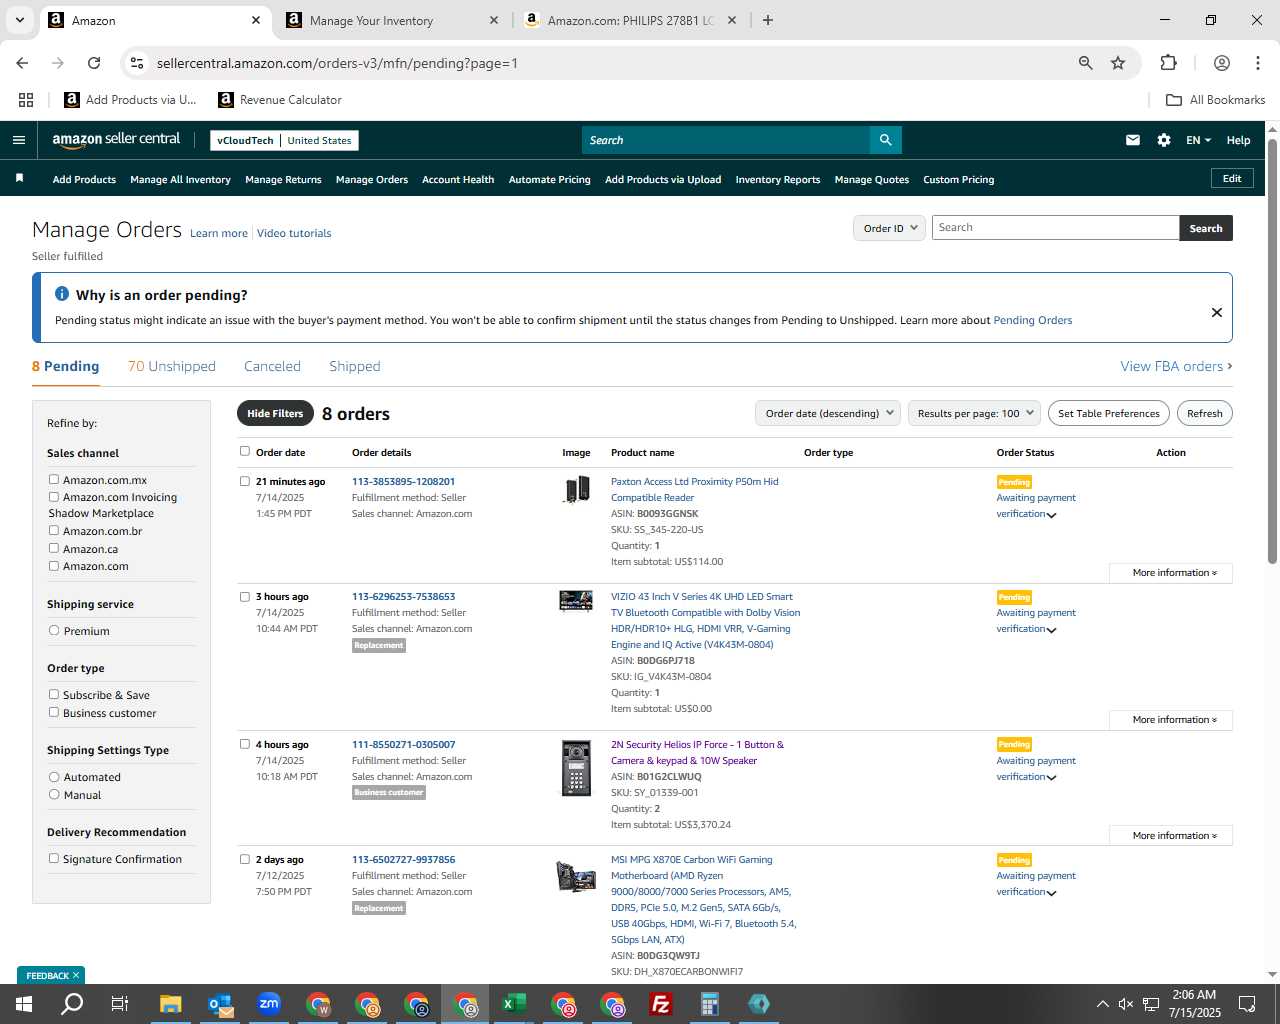The height and width of the screenshot is (1024, 1280).
Task: Open the Chrome apps grid icon
Action: 26,100
